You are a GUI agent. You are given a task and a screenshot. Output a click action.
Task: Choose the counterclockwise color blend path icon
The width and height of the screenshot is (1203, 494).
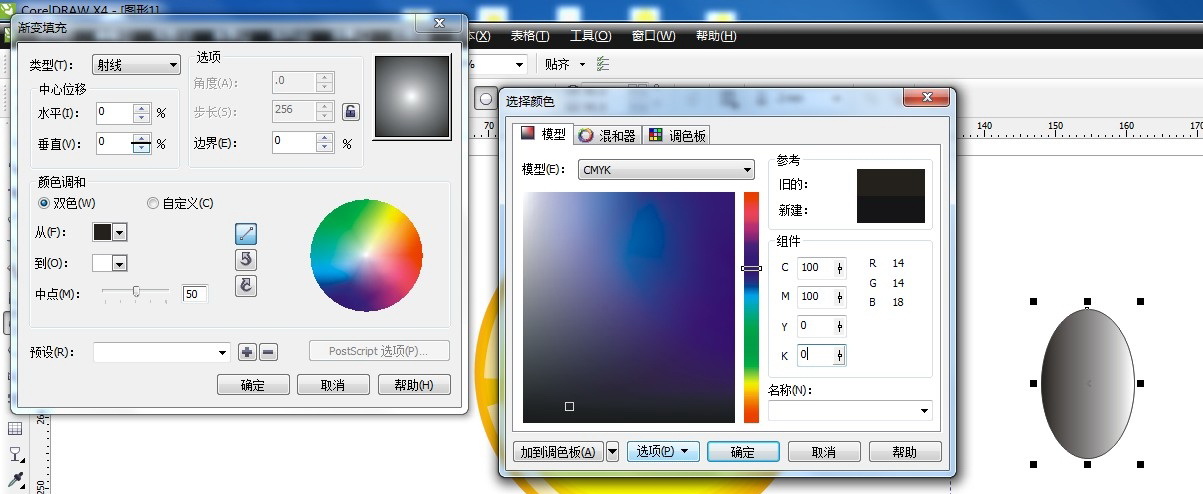tap(246, 260)
